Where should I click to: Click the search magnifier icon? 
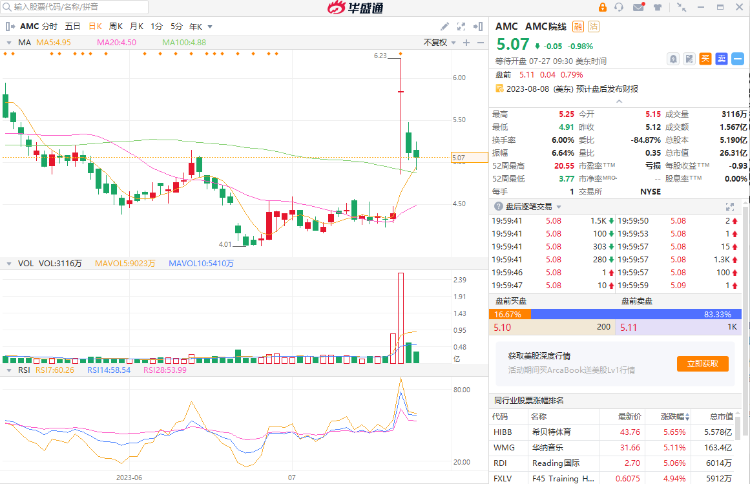7,7
